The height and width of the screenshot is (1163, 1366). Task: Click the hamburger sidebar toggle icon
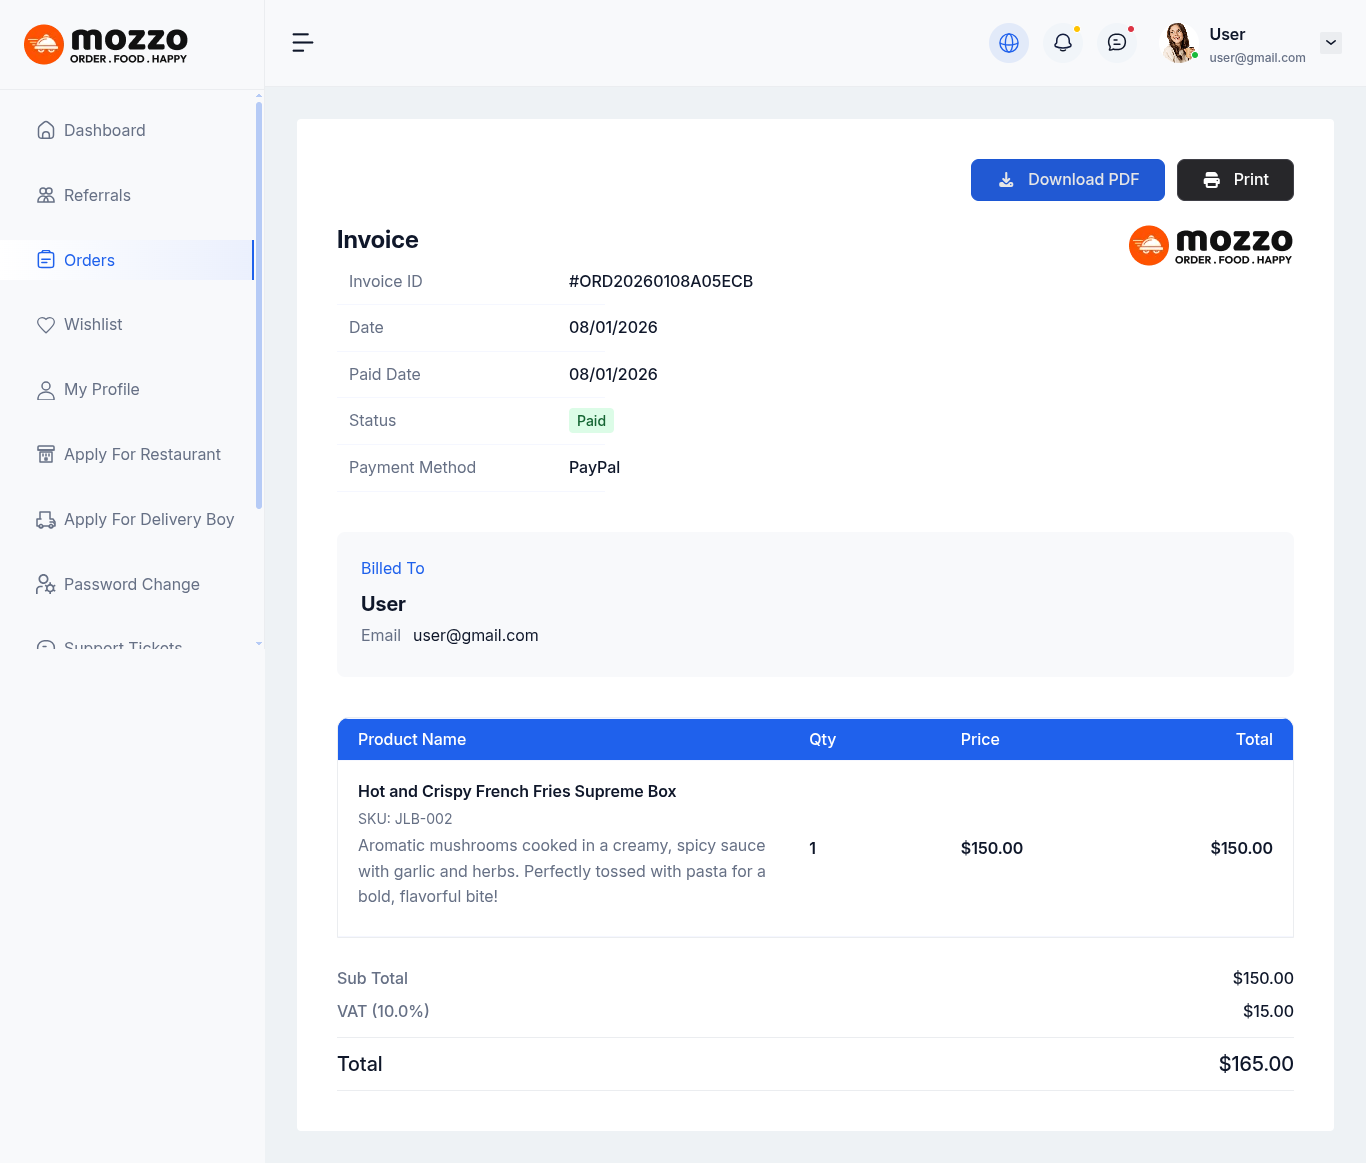point(302,42)
